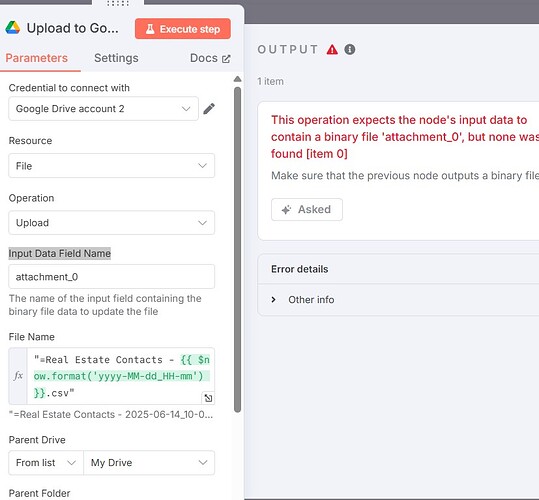Open the From list mode dropdown

pos(46,463)
